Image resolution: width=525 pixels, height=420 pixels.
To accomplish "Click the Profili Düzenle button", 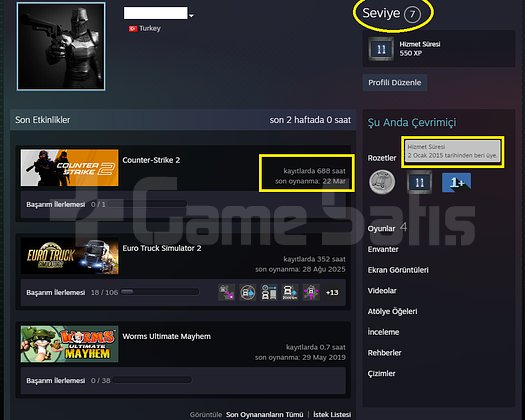I will [x=395, y=82].
